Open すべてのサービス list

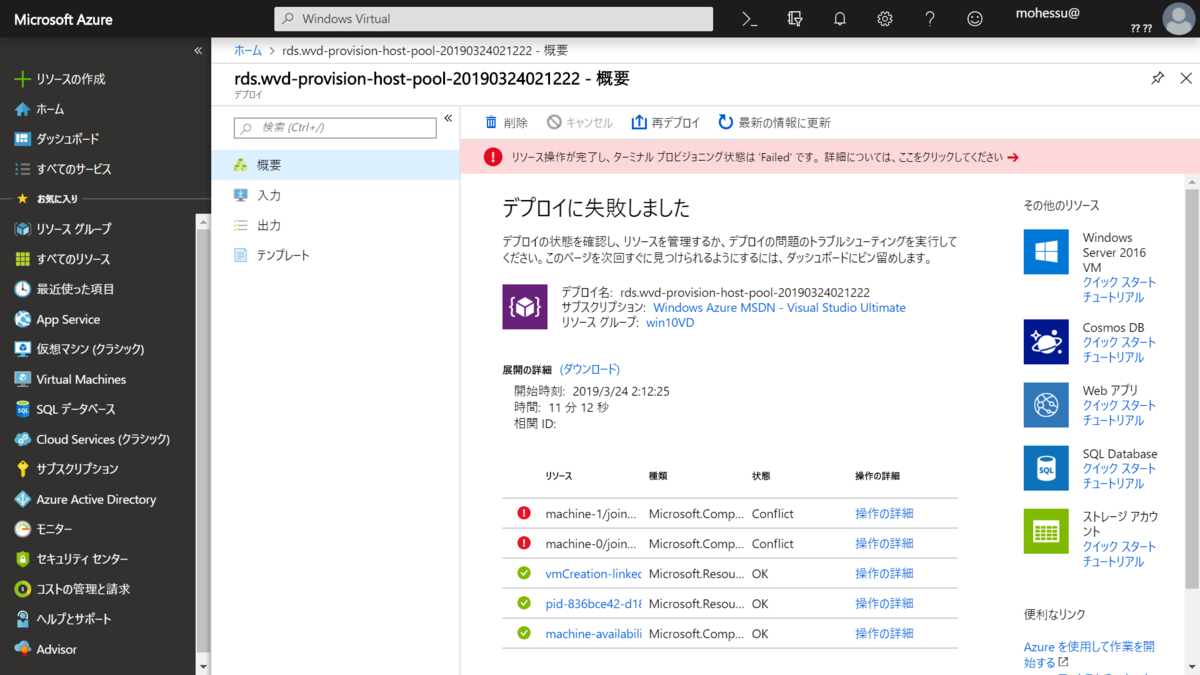tap(74, 169)
